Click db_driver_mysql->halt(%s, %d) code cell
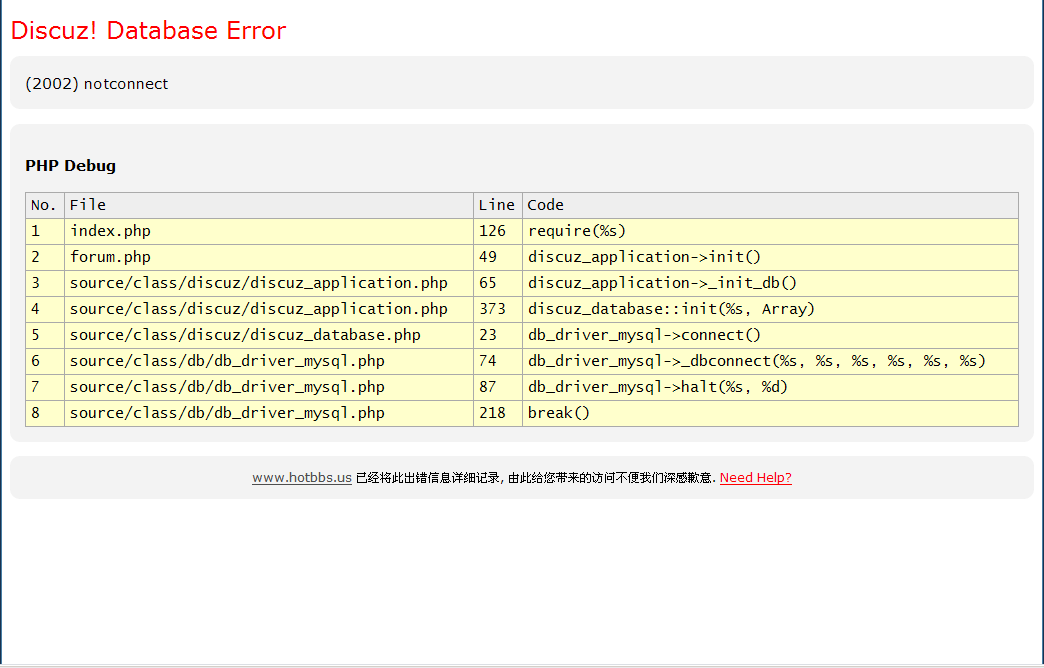The height and width of the screenshot is (668, 1044). coord(770,387)
